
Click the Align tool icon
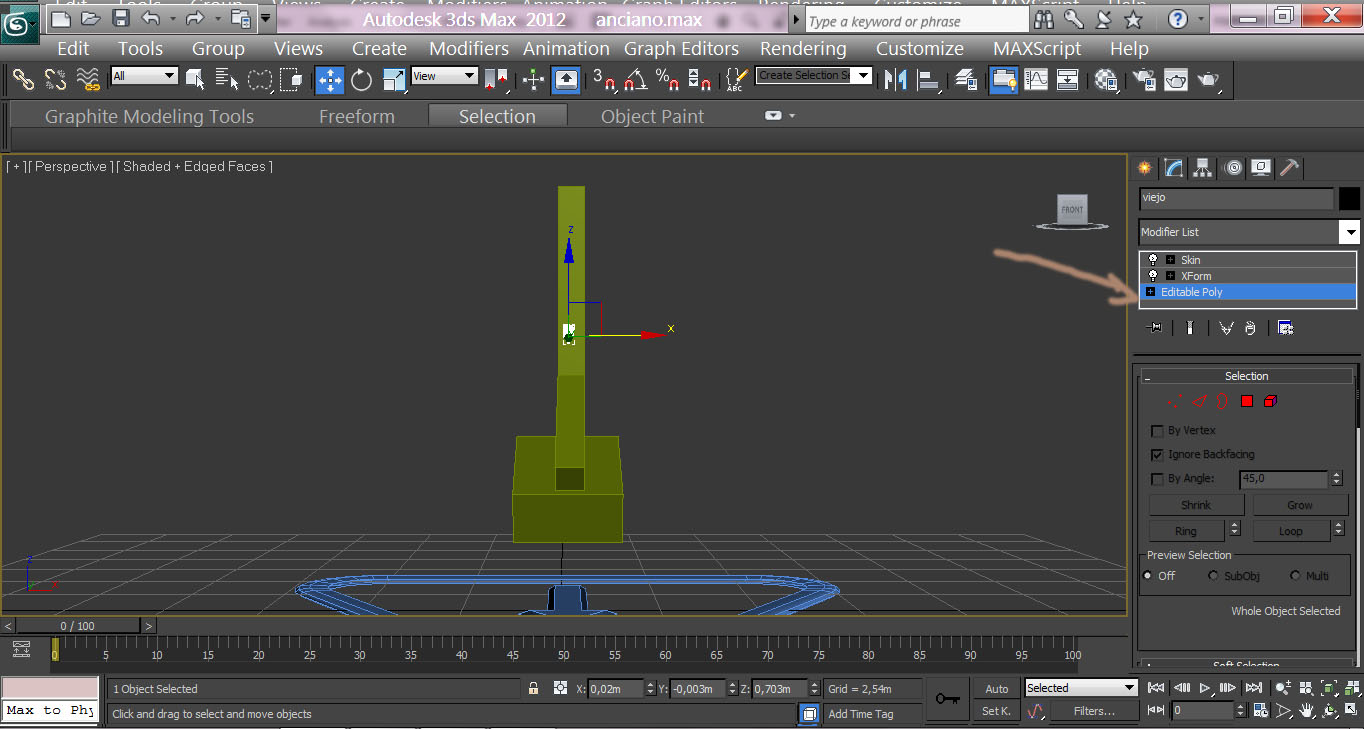click(x=928, y=79)
